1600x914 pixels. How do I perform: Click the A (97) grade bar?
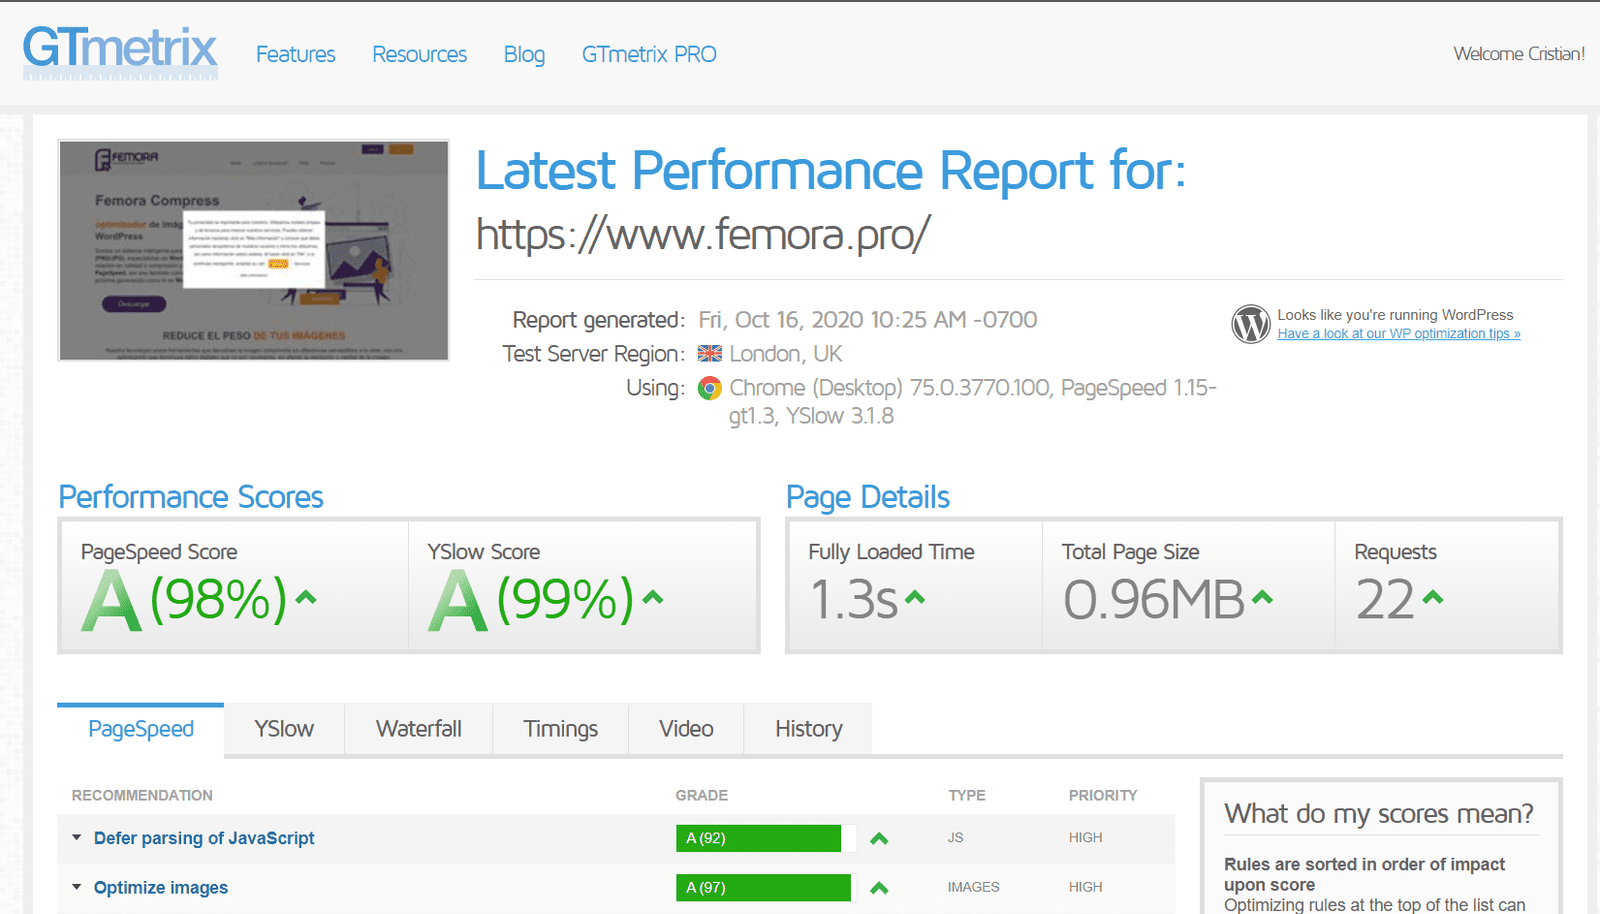(x=766, y=887)
